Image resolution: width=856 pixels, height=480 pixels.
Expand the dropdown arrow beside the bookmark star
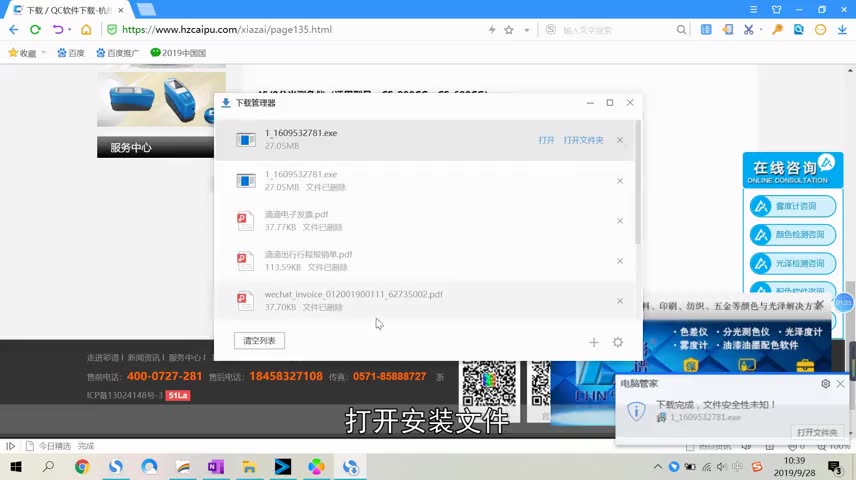527,30
